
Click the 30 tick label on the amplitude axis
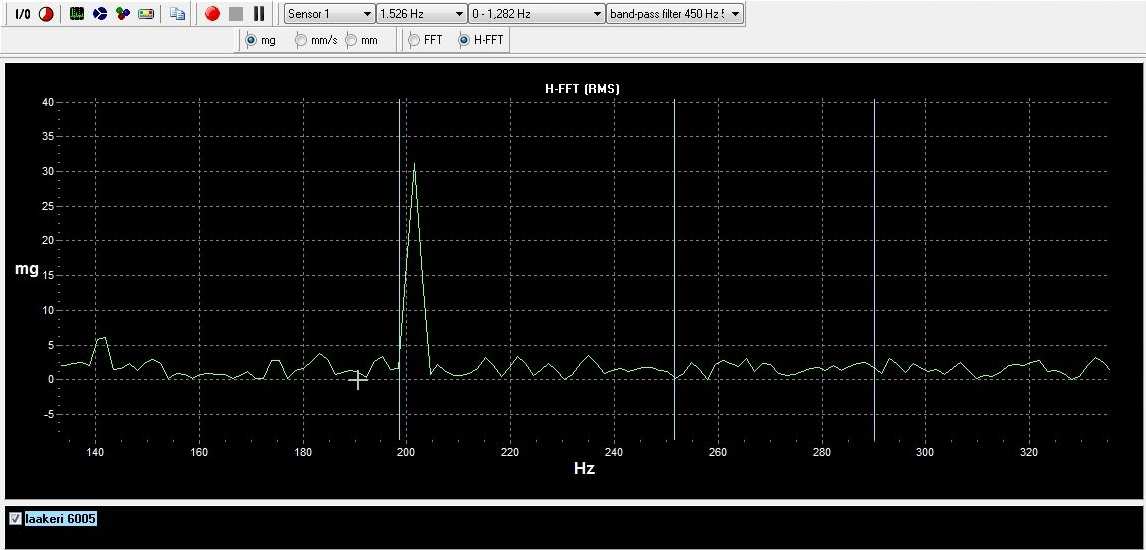(48, 172)
